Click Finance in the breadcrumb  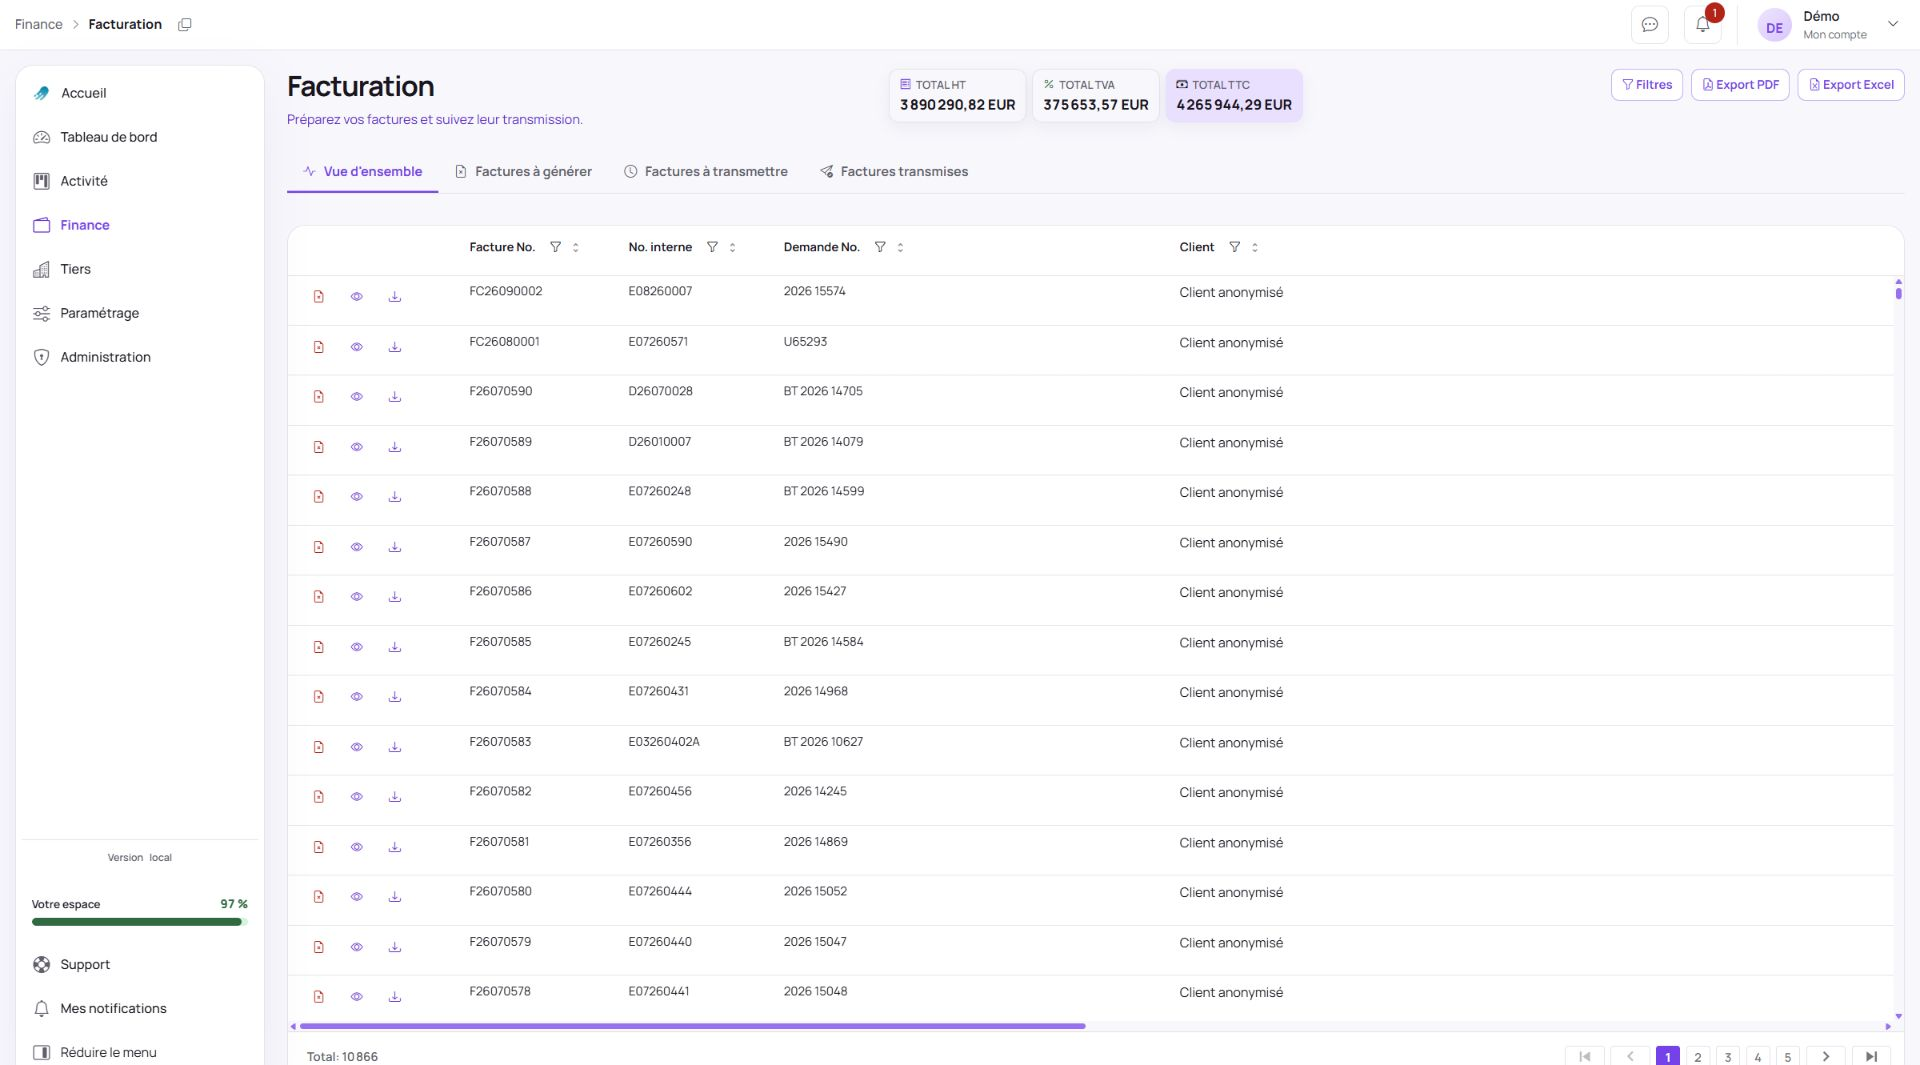coord(39,24)
